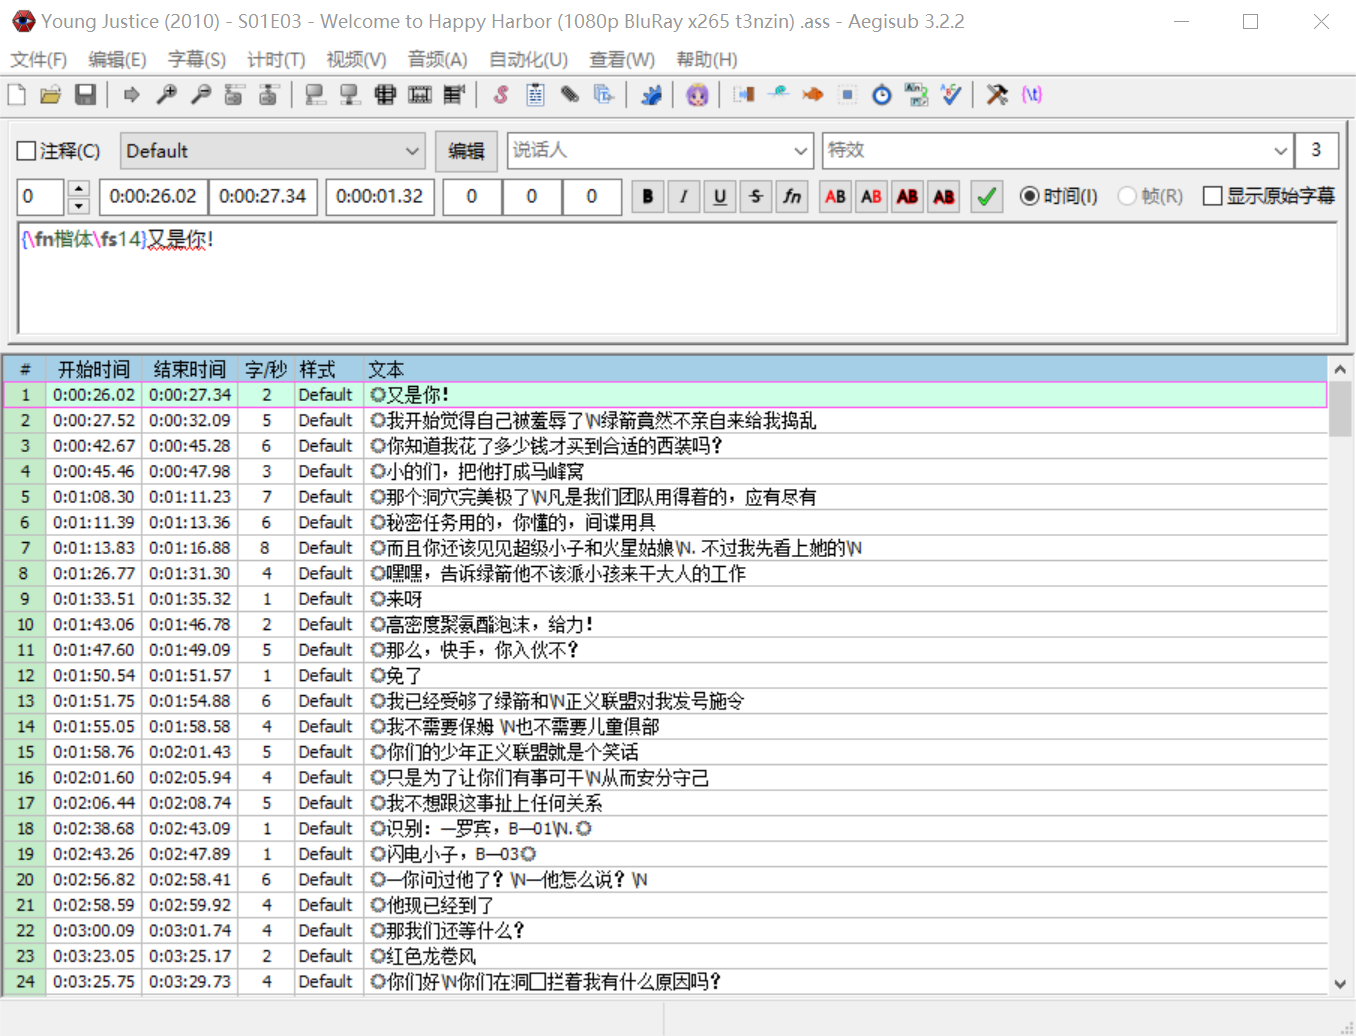Open the 自动化(U) menu

tap(528, 60)
